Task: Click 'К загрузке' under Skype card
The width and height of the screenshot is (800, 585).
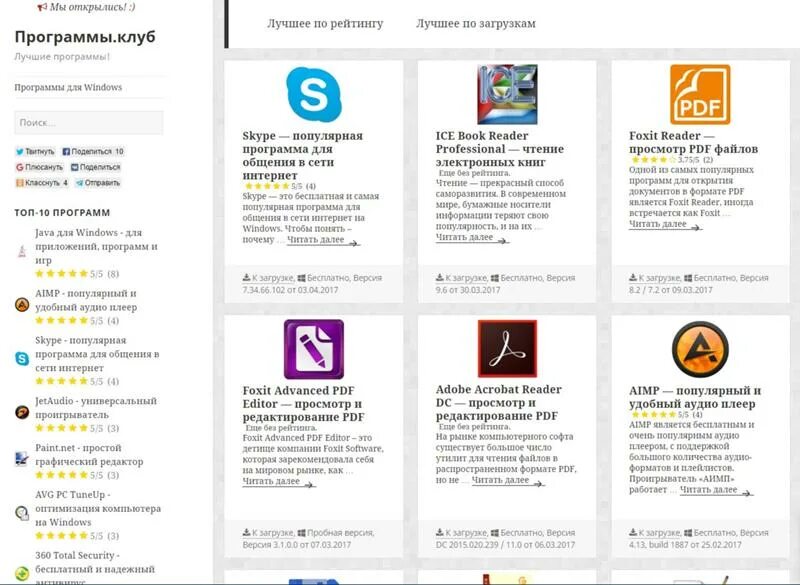Action: point(268,278)
